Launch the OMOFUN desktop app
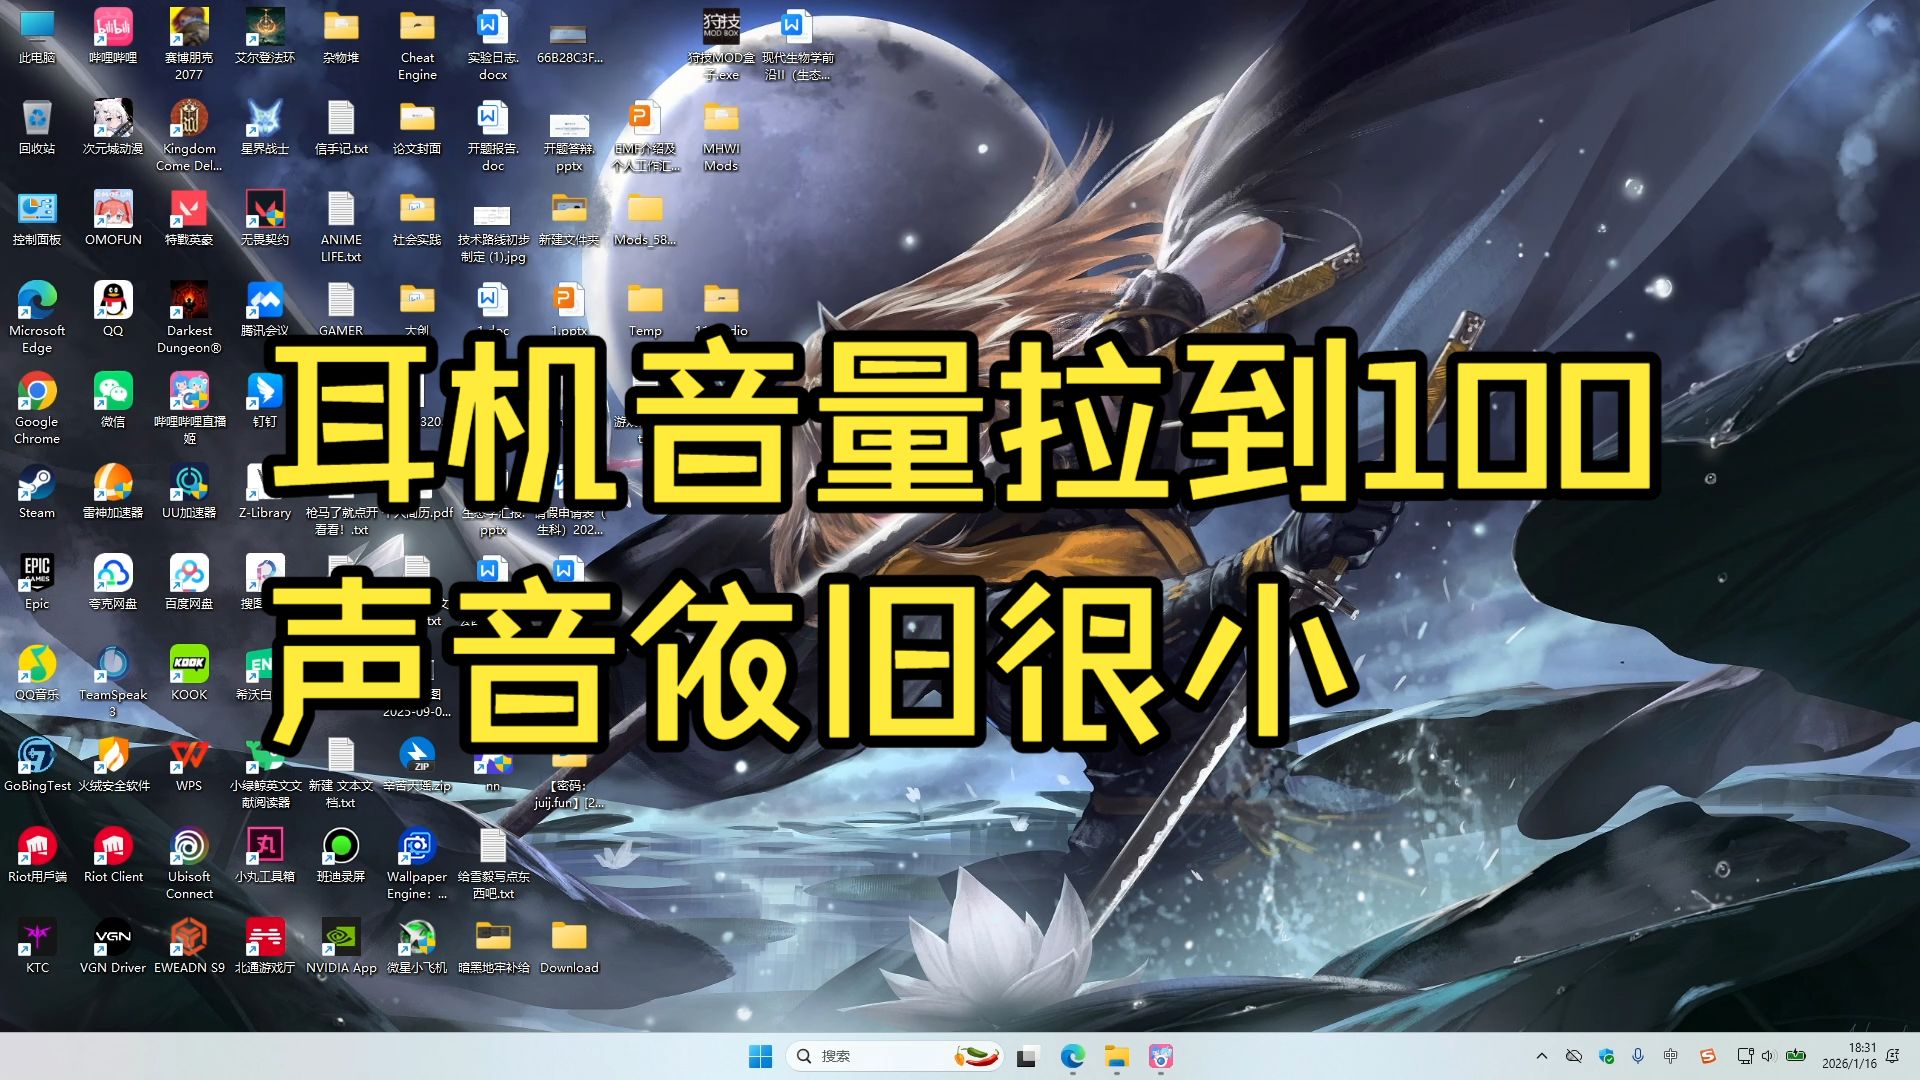Image resolution: width=1920 pixels, height=1080 pixels. pyautogui.click(x=113, y=219)
